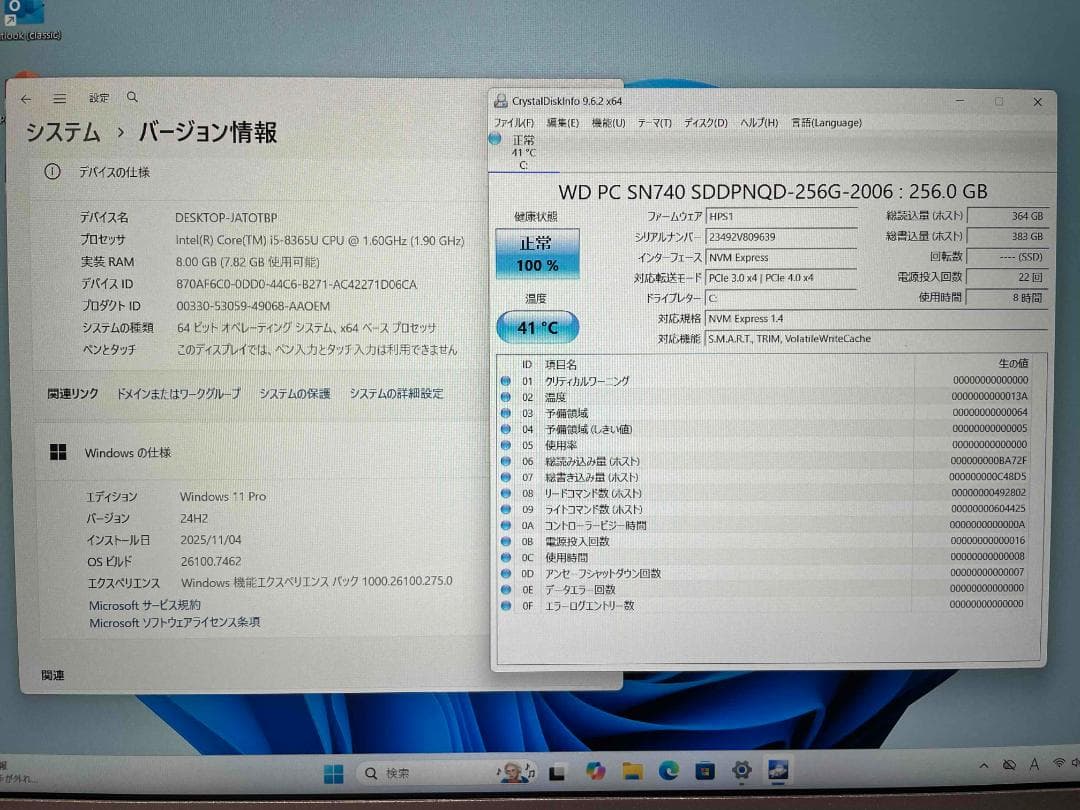Click the blue status dot beside クリティカルワーニング
This screenshot has height=810, width=1080.
coord(506,381)
